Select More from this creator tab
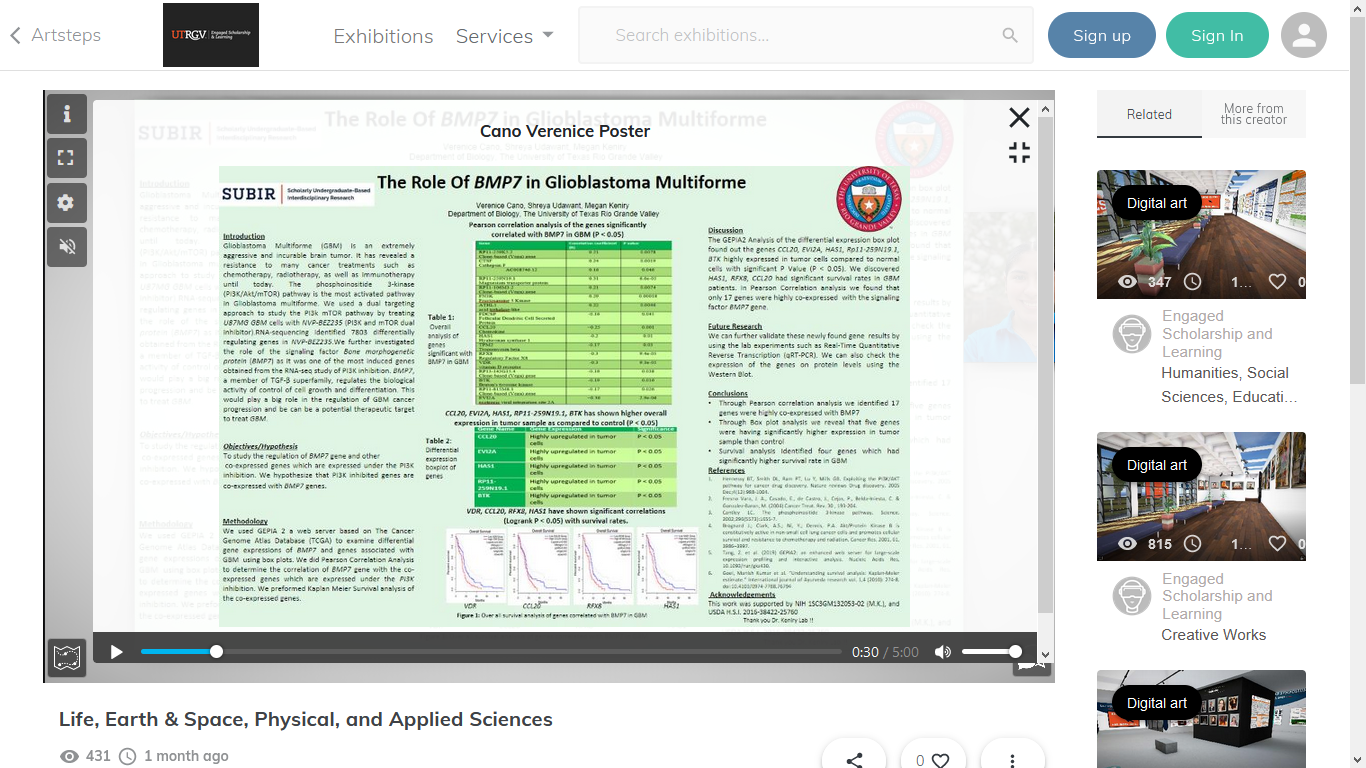The image size is (1366, 768). [1254, 113]
